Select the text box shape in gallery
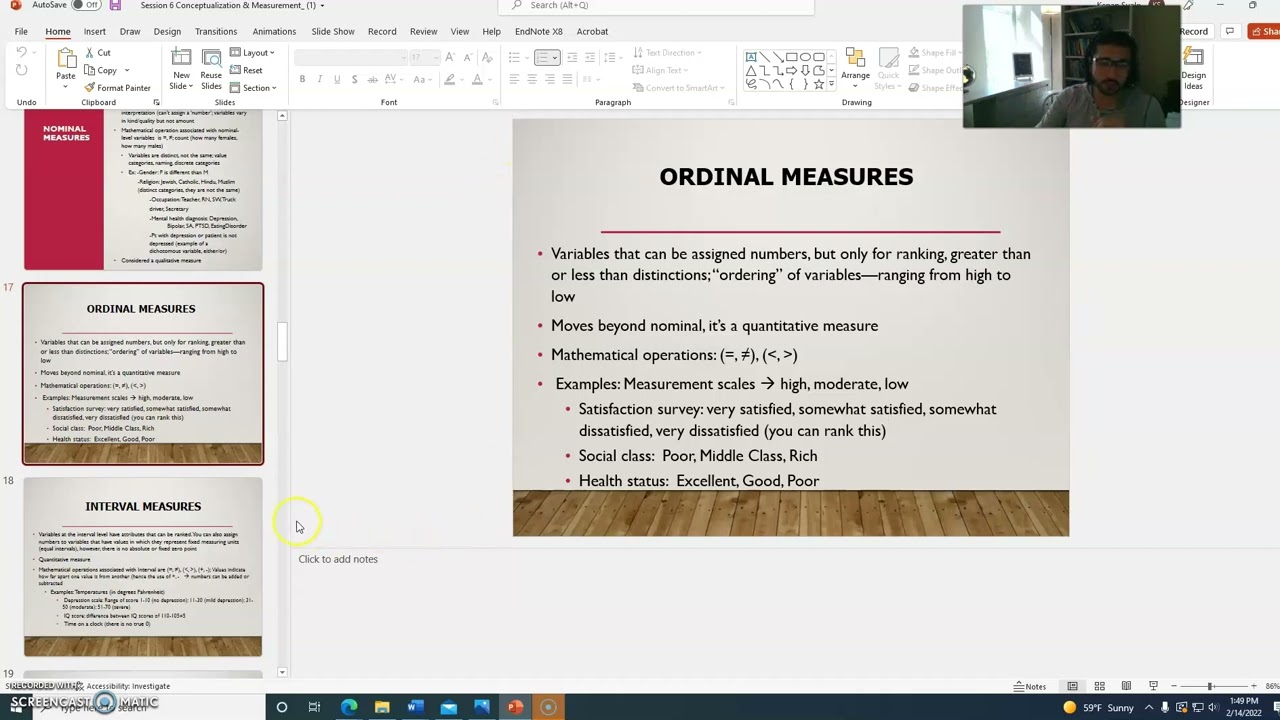 pyautogui.click(x=751, y=57)
